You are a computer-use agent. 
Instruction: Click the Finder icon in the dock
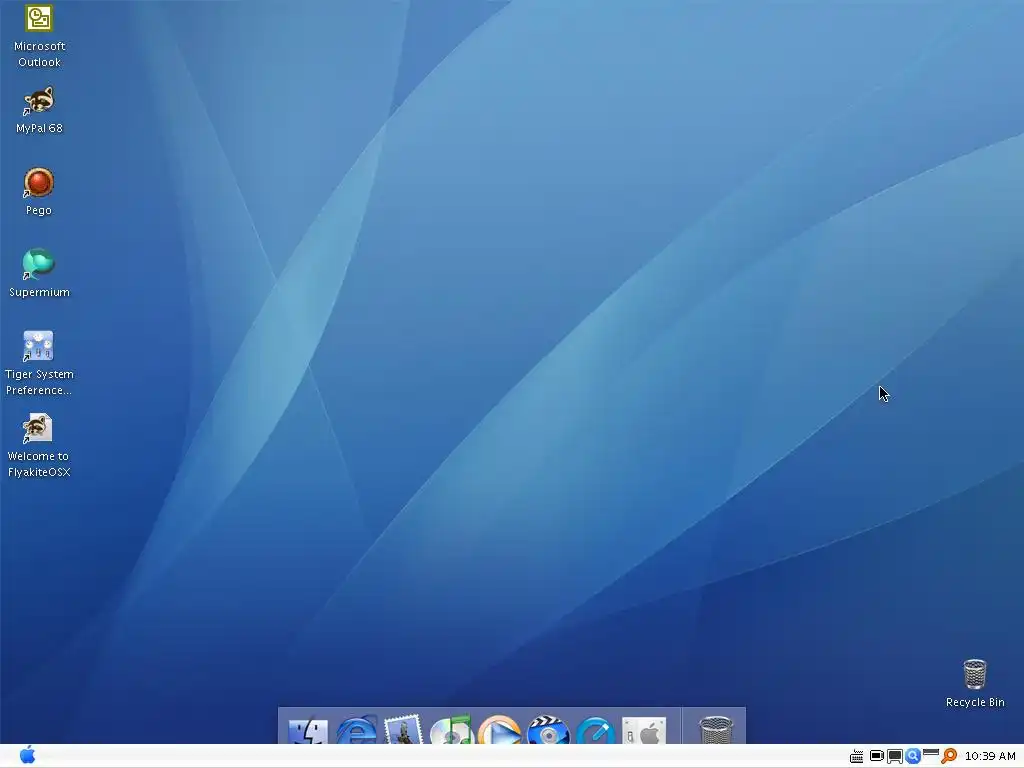coord(308,730)
